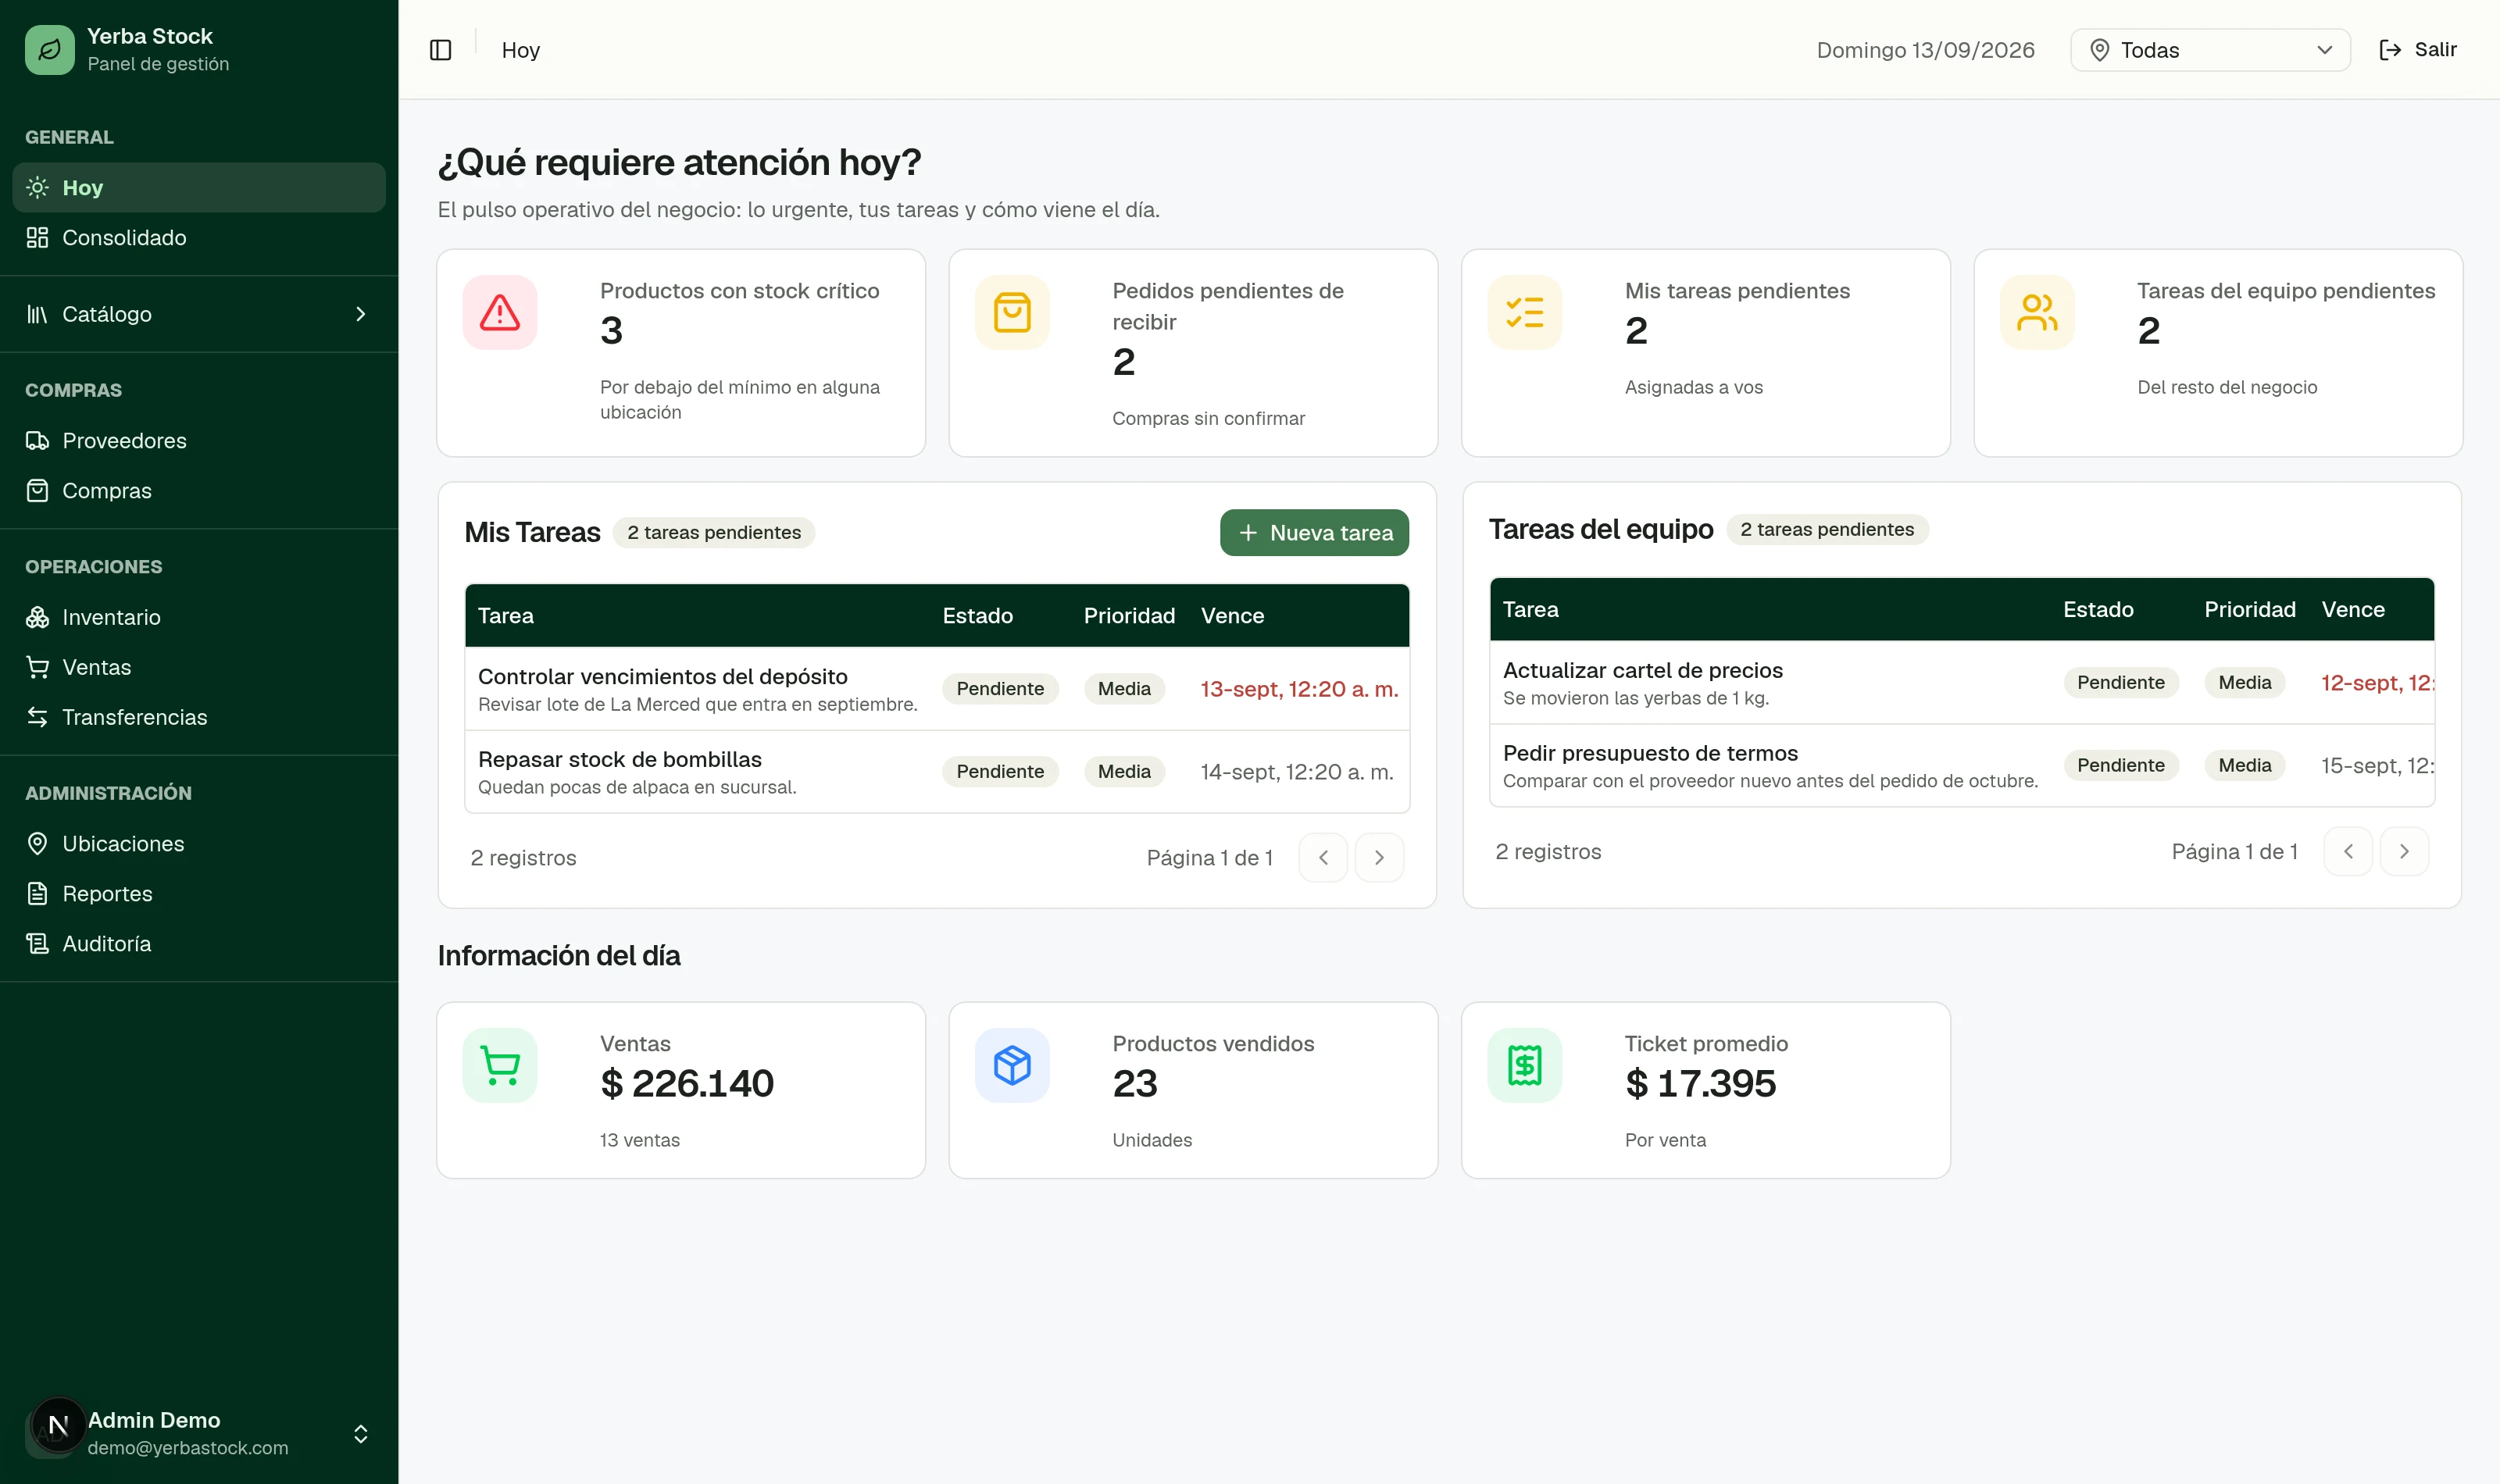Open the Compras page

click(x=199, y=490)
